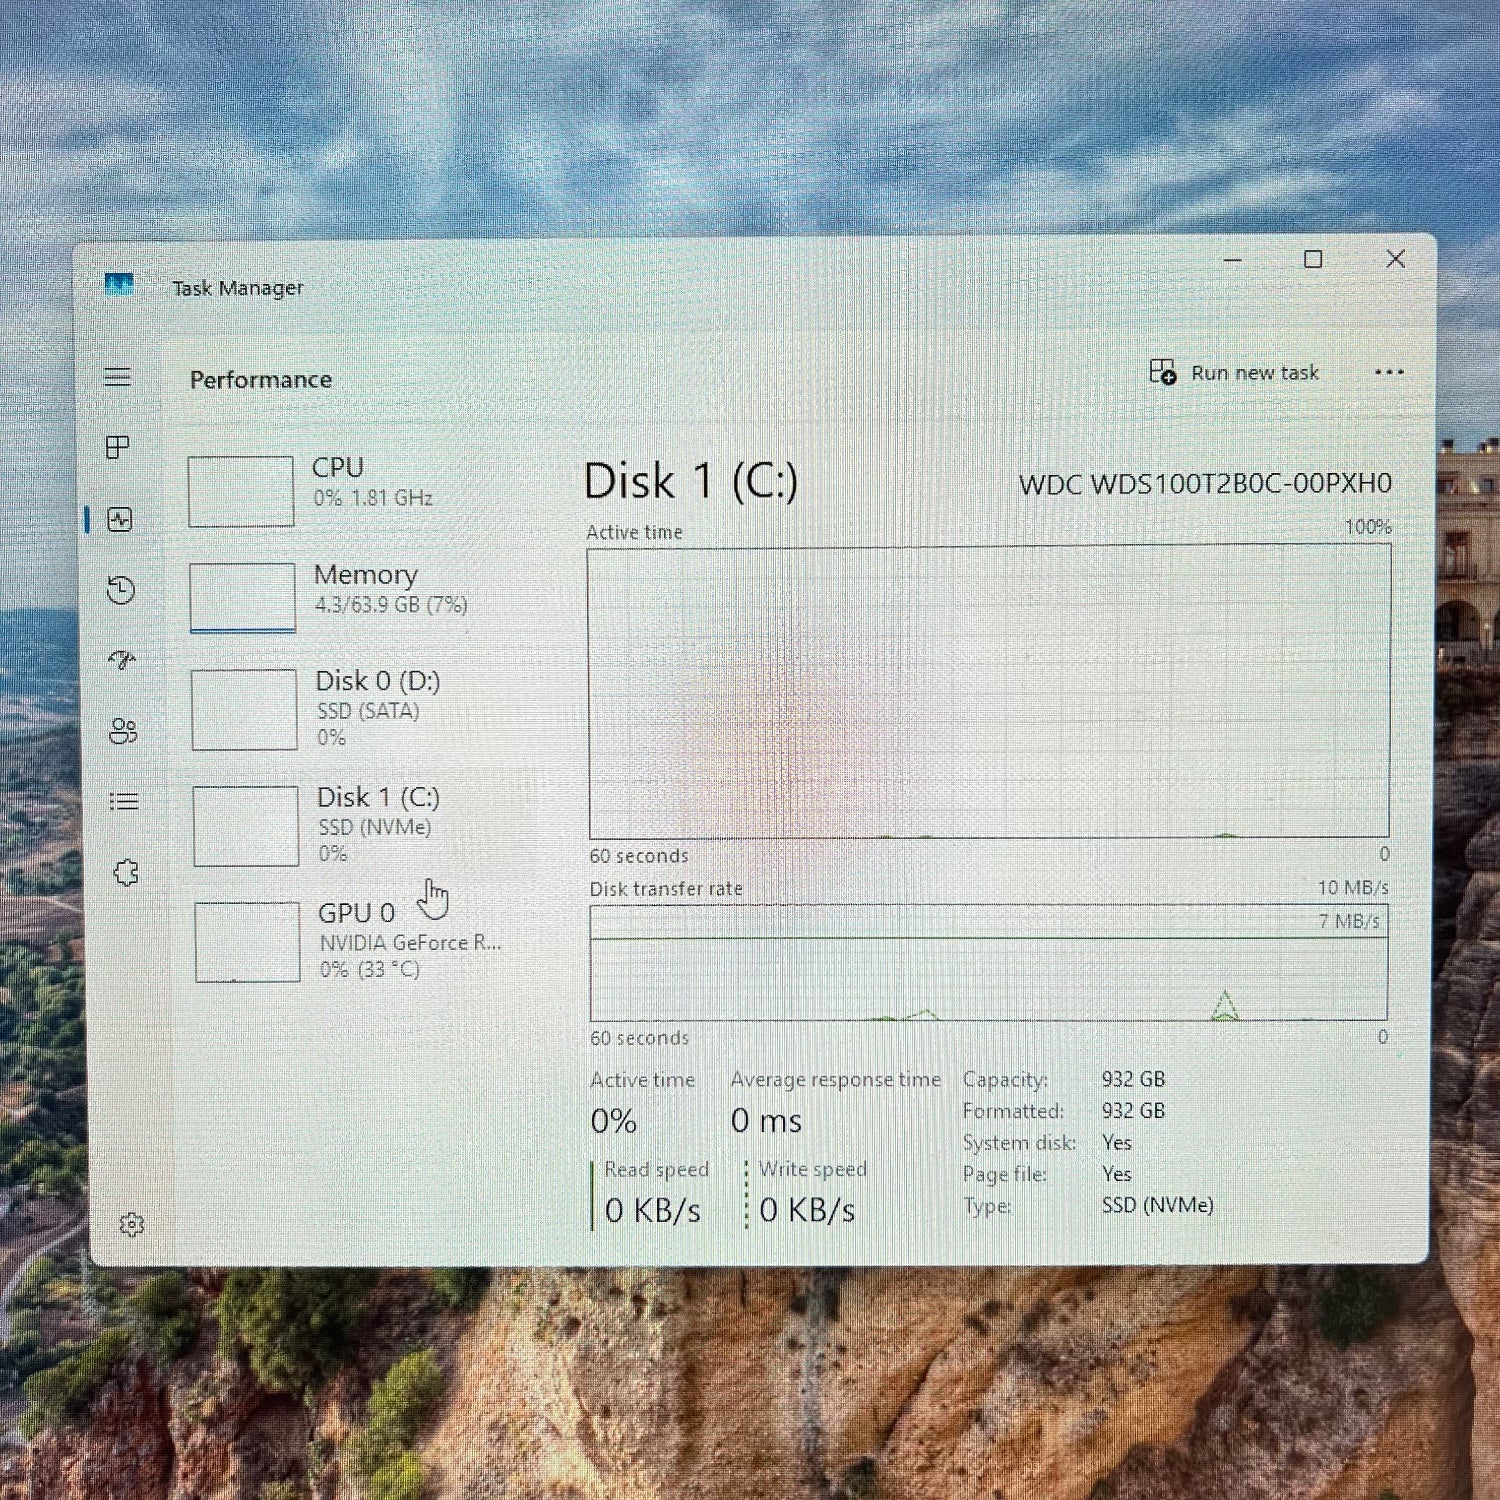Switch to the Users page
1500x1500 pixels.
[123, 731]
